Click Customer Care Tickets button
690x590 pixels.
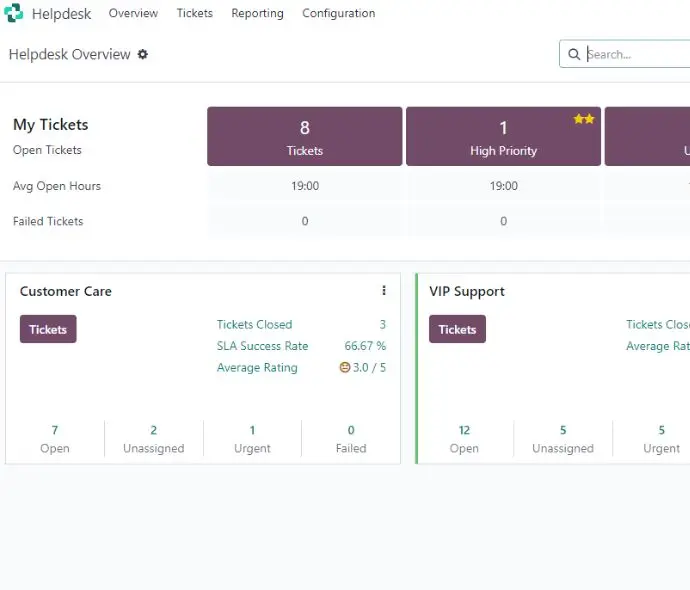(48, 329)
